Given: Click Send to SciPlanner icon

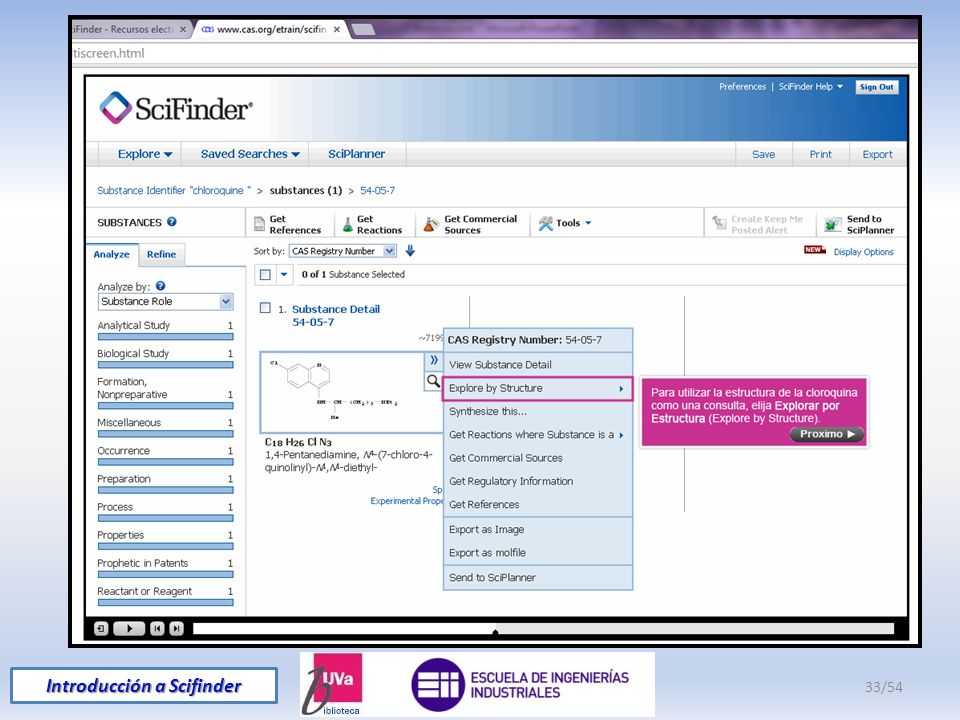Looking at the screenshot, I should [x=833, y=225].
